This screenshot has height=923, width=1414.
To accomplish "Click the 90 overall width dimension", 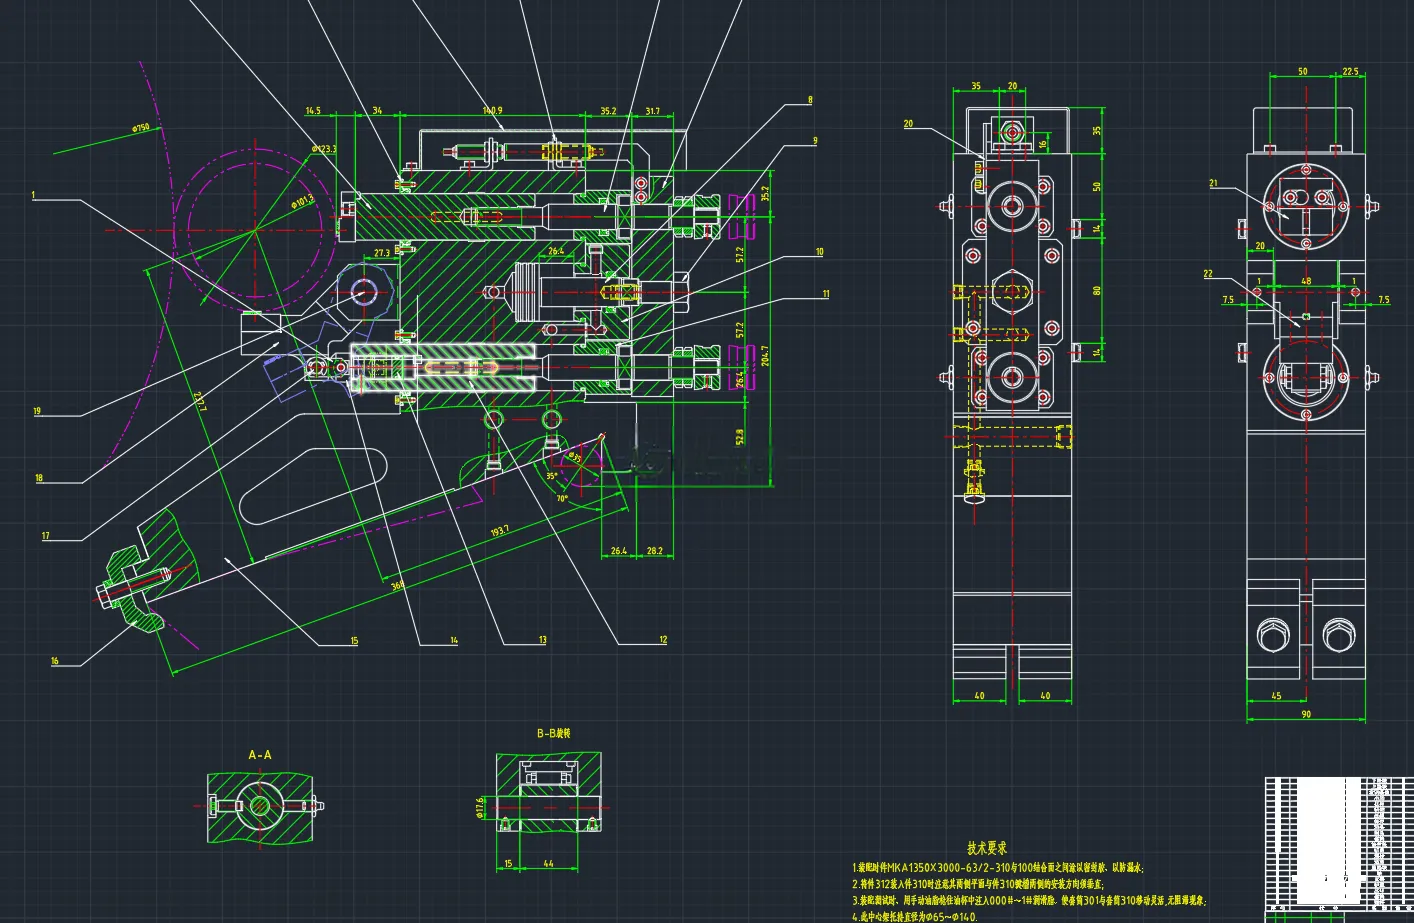I will (1306, 714).
